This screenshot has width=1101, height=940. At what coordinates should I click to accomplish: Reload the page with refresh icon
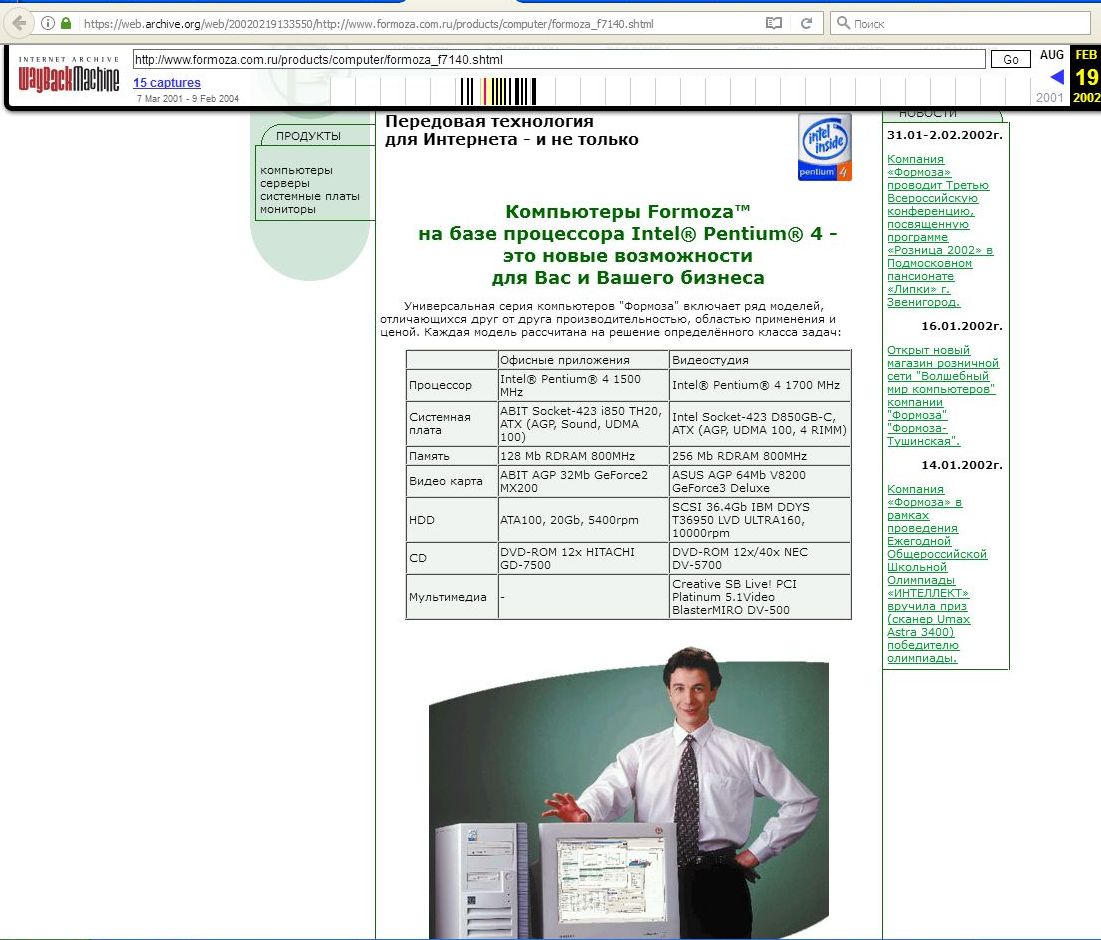click(807, 23)
